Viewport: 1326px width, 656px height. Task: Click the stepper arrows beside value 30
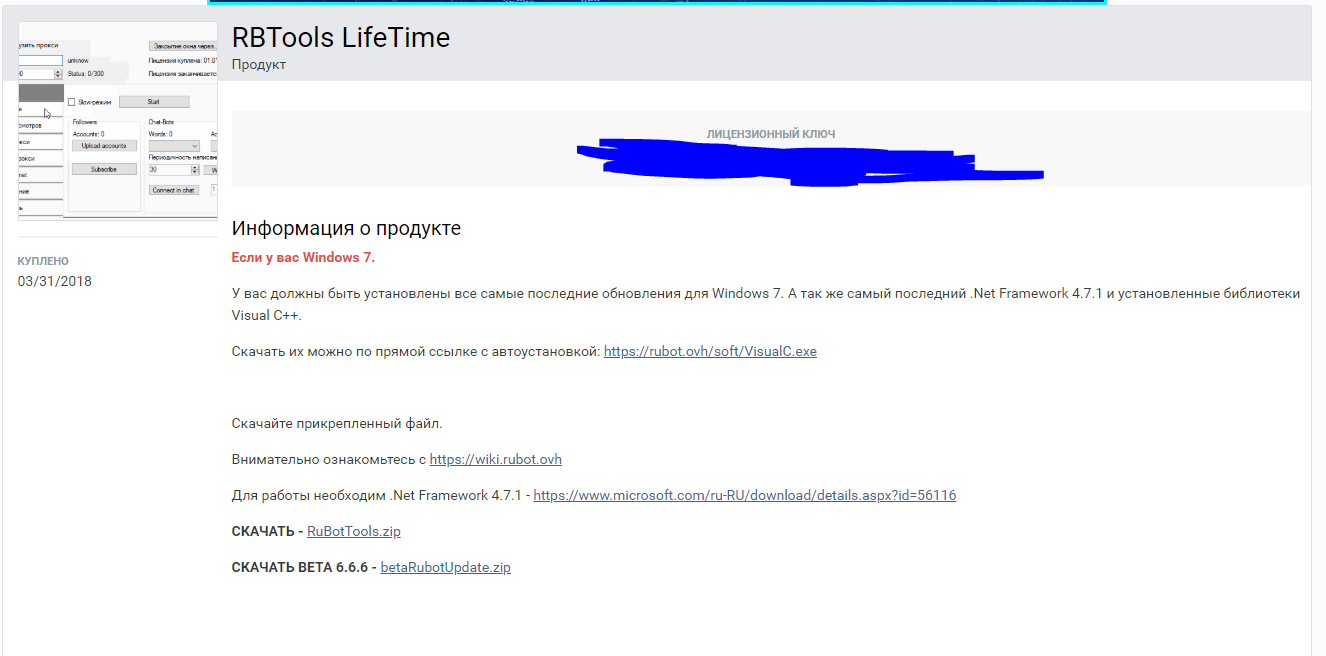pos(194,170)
